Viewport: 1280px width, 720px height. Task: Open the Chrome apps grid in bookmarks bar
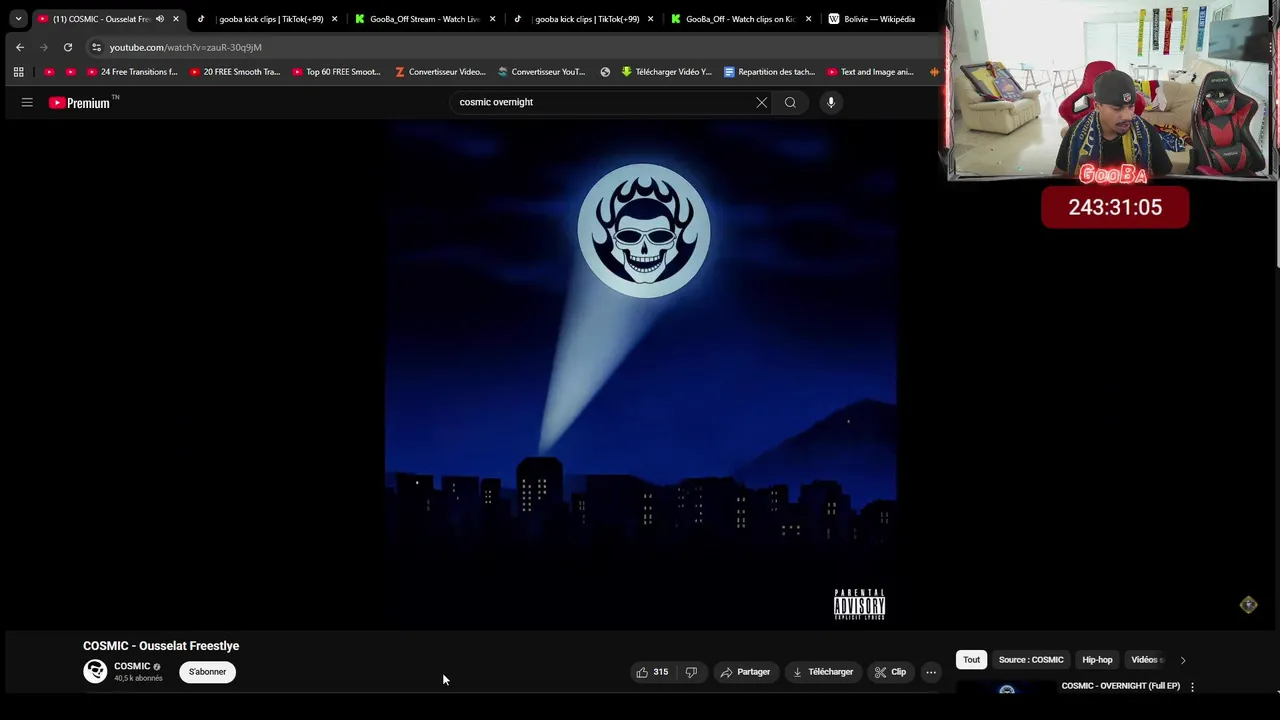pos(18,72)
